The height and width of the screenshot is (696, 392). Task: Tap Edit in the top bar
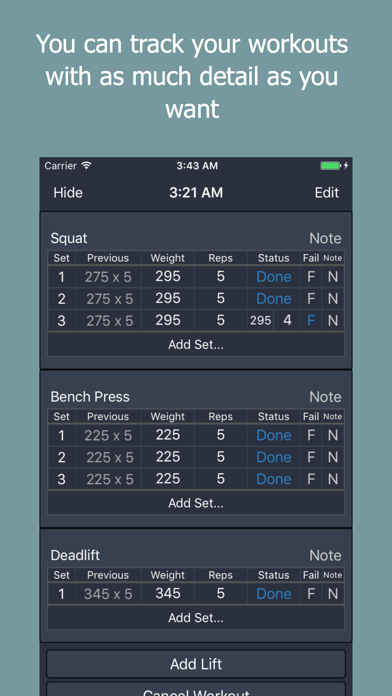(327, 193)
